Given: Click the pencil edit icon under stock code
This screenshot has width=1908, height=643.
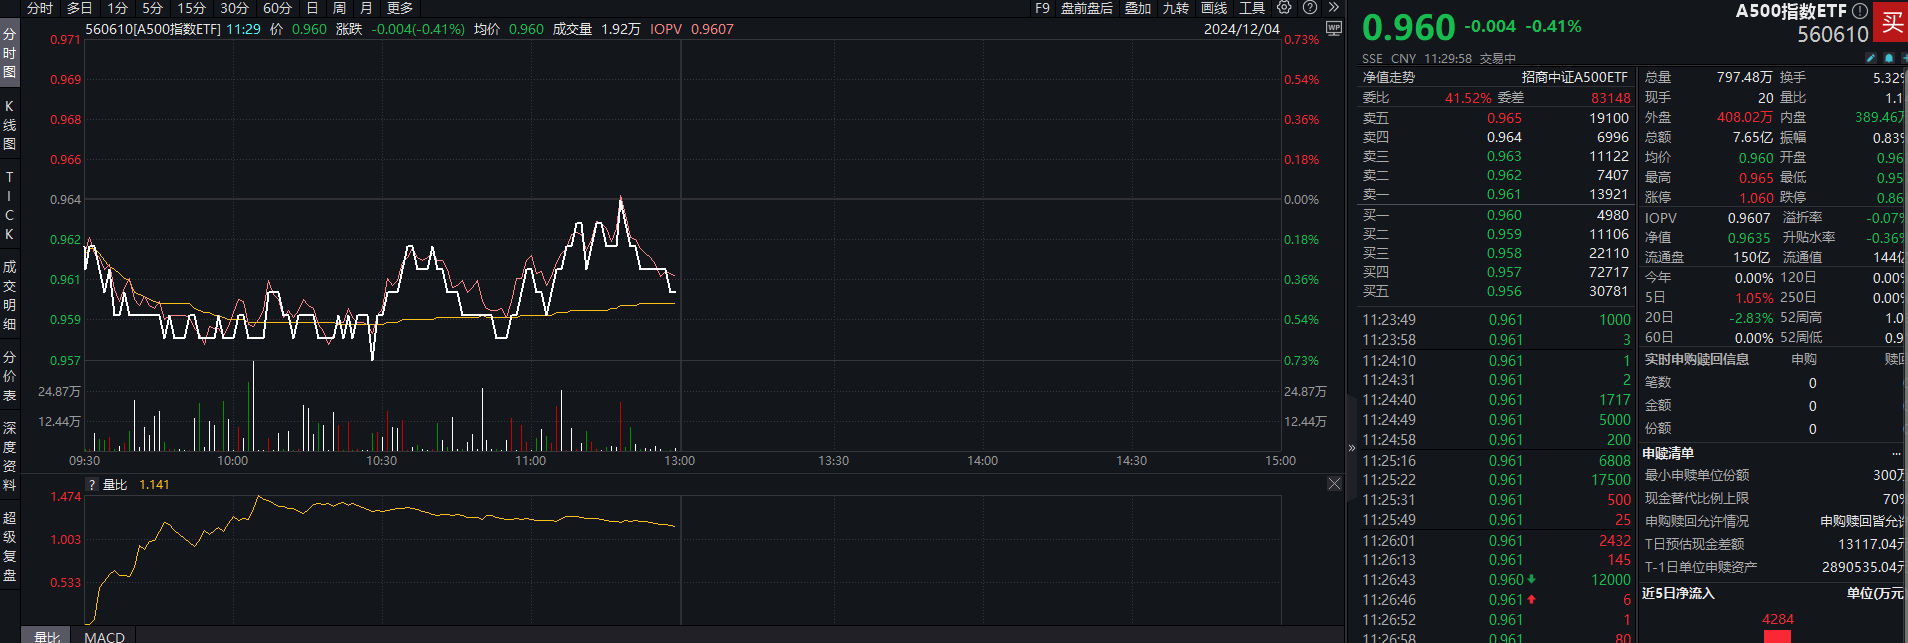Looking at the screenshot, I should pos(1871,58).
